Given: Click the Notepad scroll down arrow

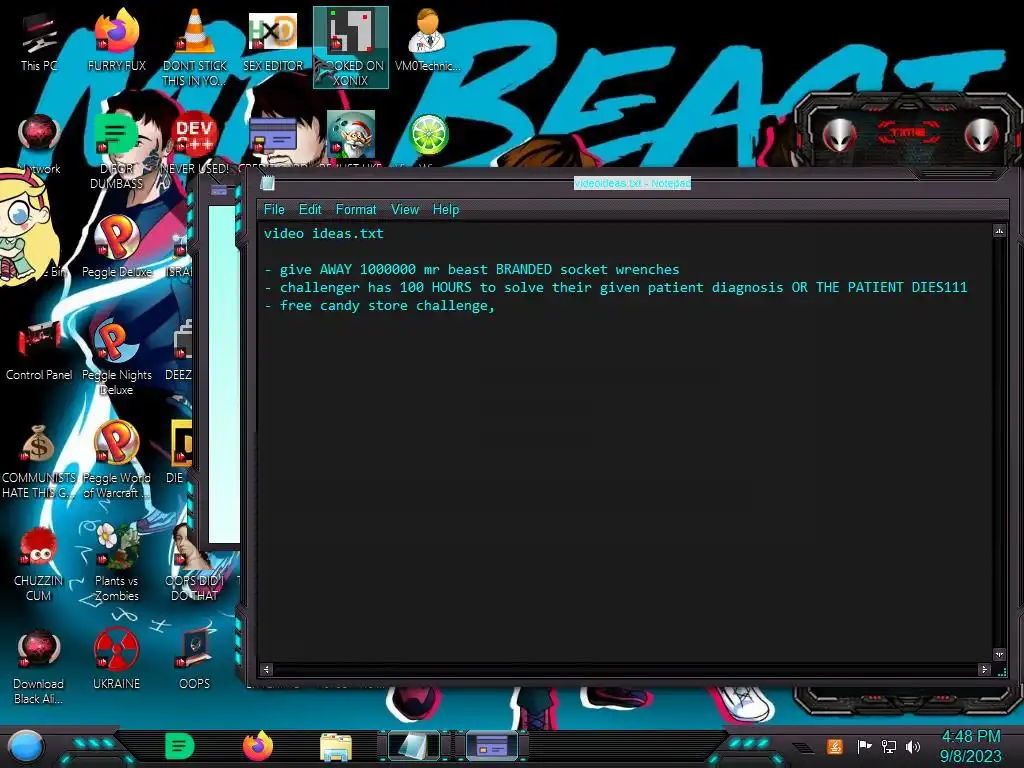Looking at the screenshot, I should [999, 654].
